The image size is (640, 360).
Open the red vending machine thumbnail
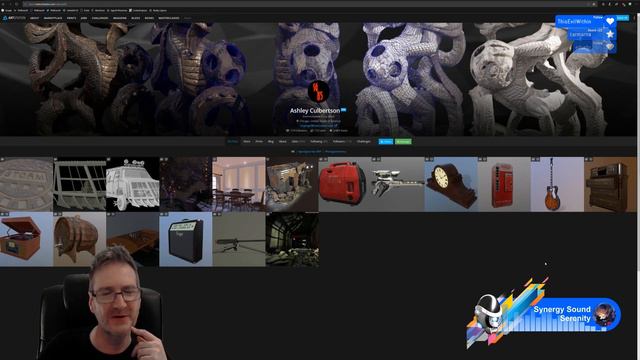pos(504,184)
